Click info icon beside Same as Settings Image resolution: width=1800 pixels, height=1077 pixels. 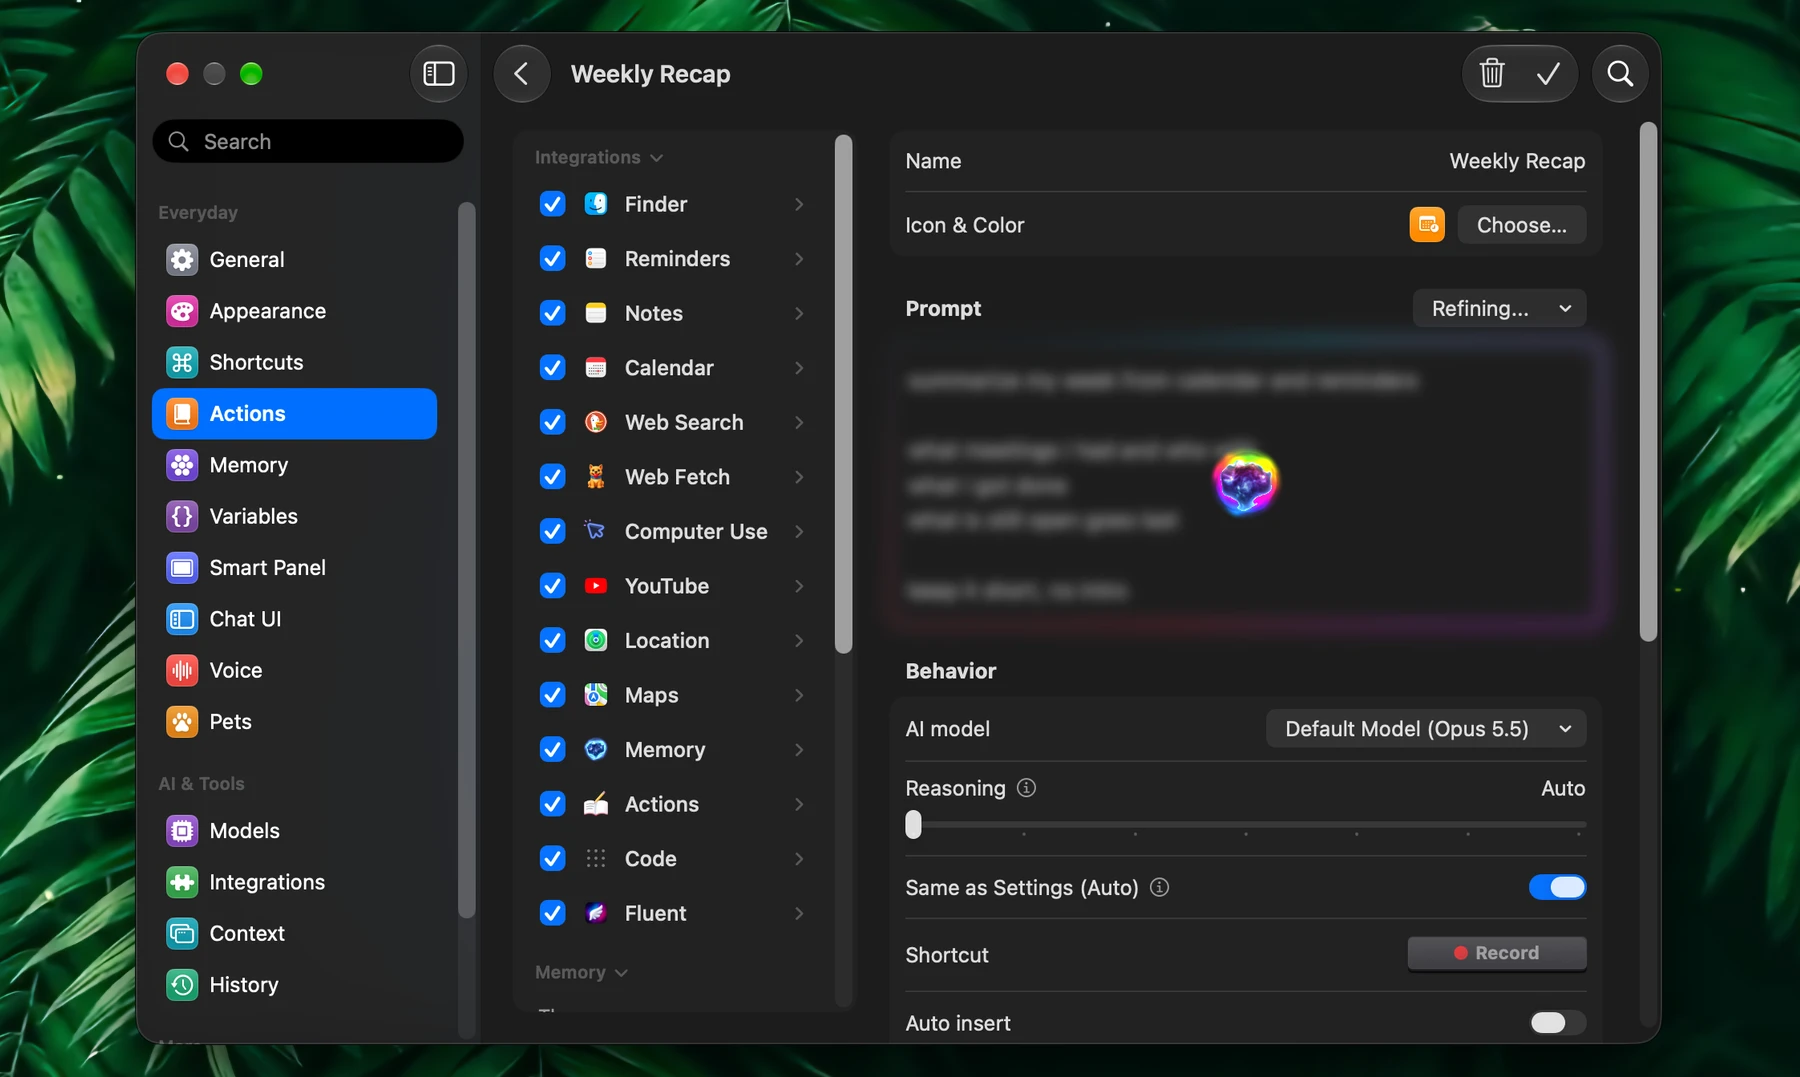point(1159,887)
